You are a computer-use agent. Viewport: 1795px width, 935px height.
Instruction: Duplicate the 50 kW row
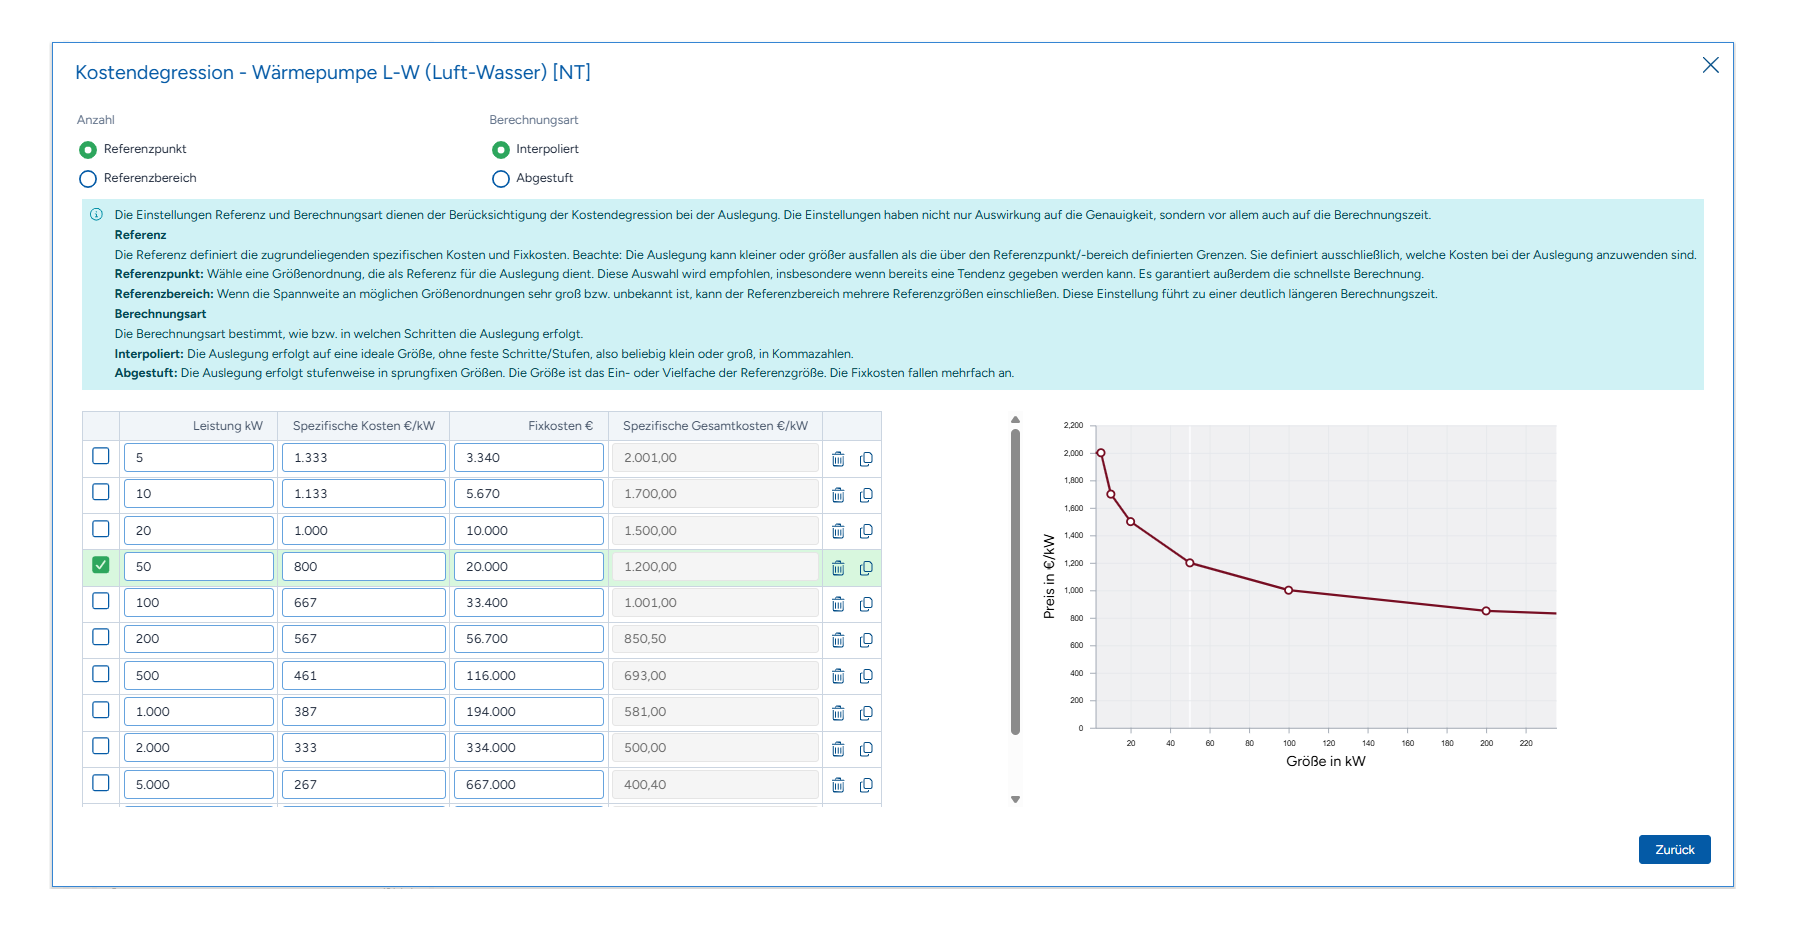tap(866, 568)
